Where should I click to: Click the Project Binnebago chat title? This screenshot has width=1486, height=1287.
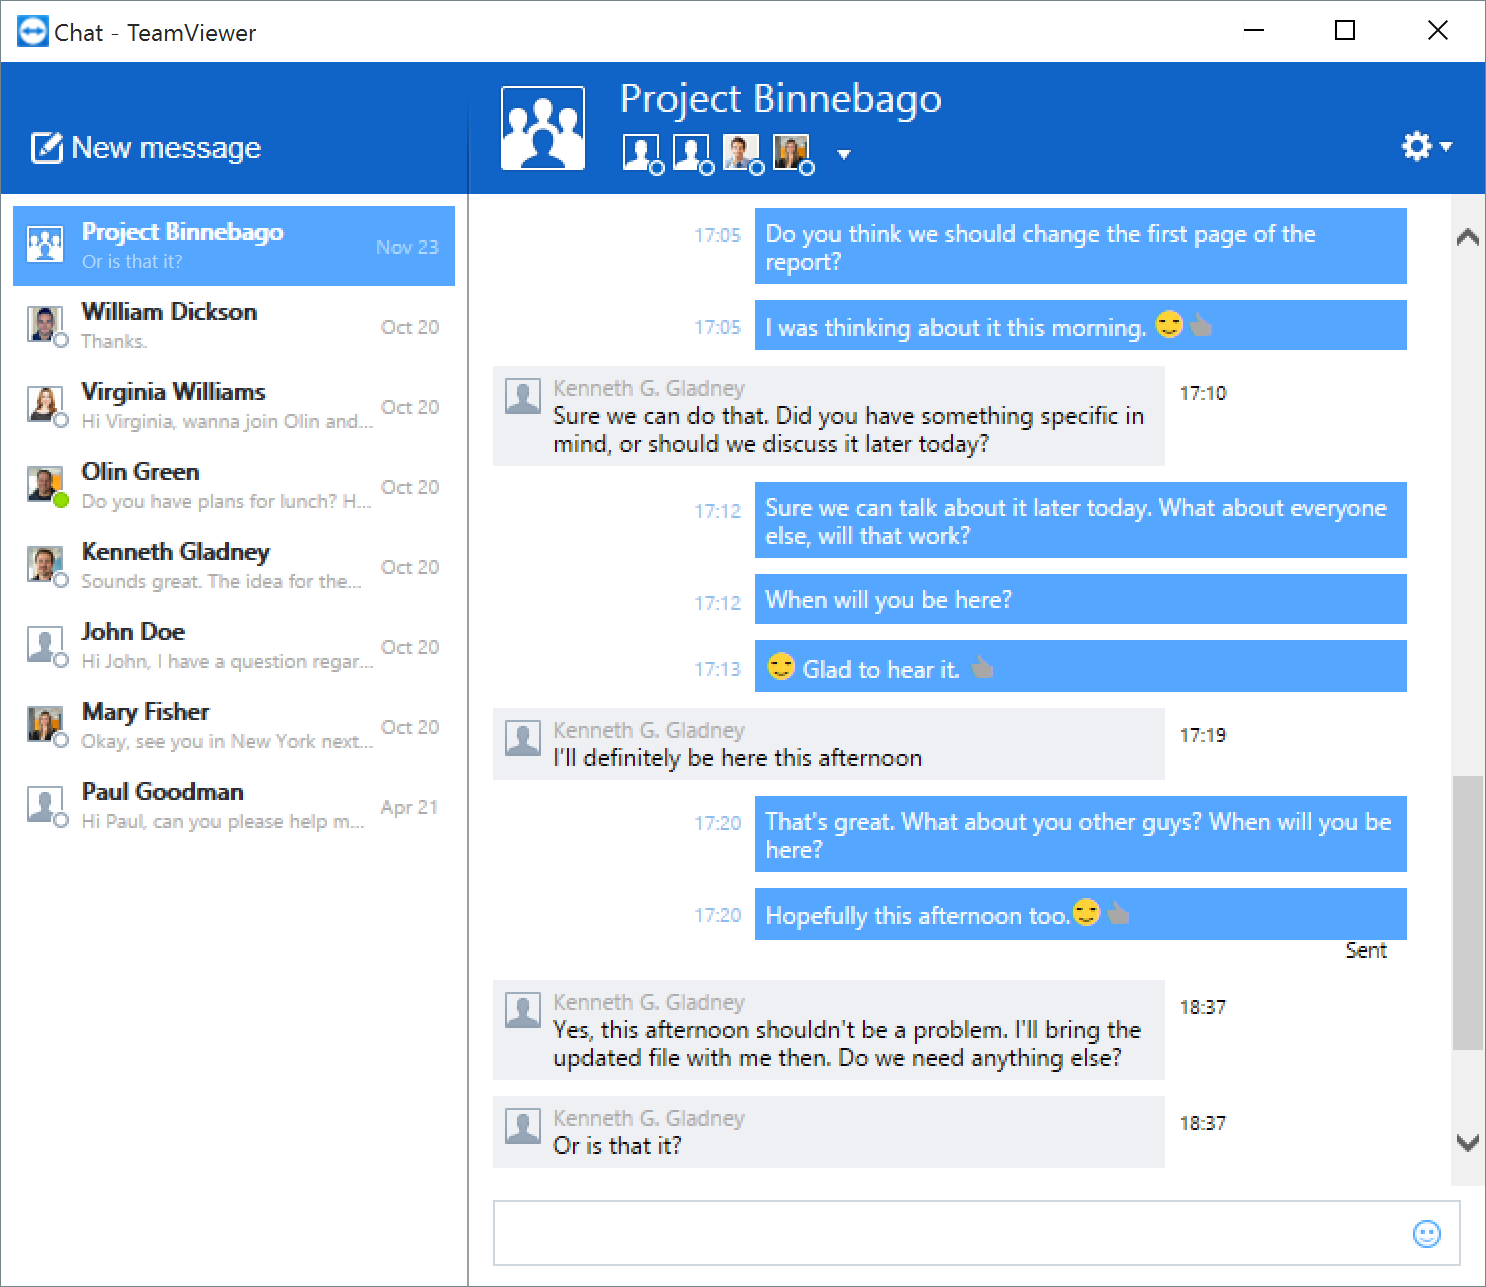(781, 99)
